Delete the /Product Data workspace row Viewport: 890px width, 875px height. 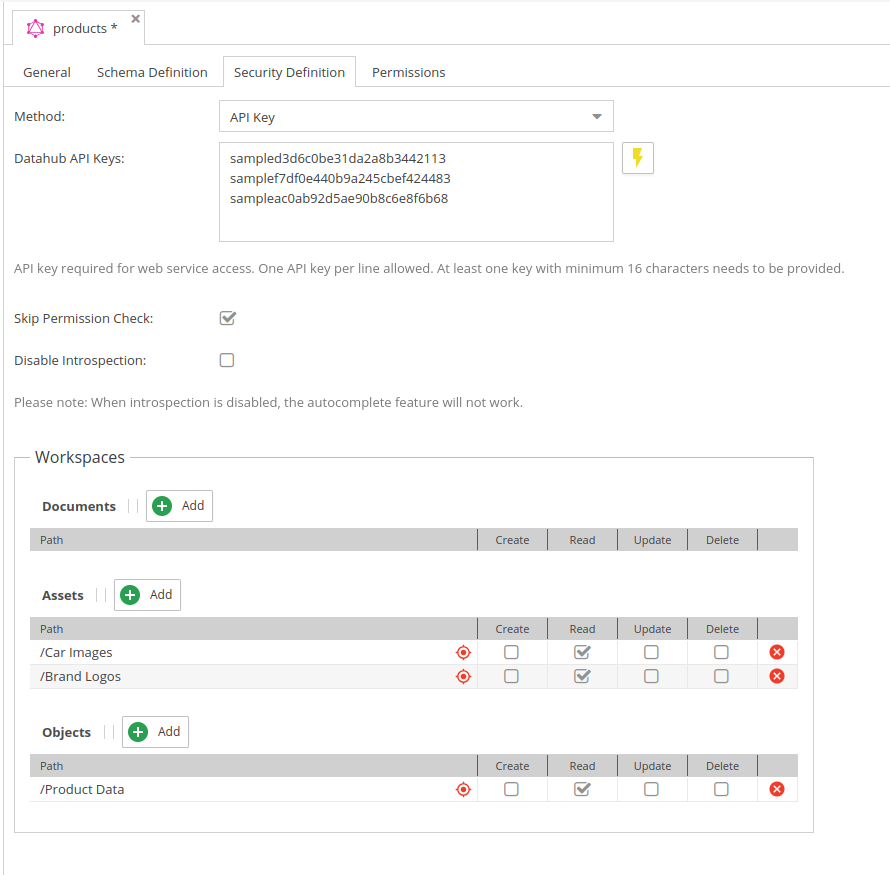pos(777,789)
